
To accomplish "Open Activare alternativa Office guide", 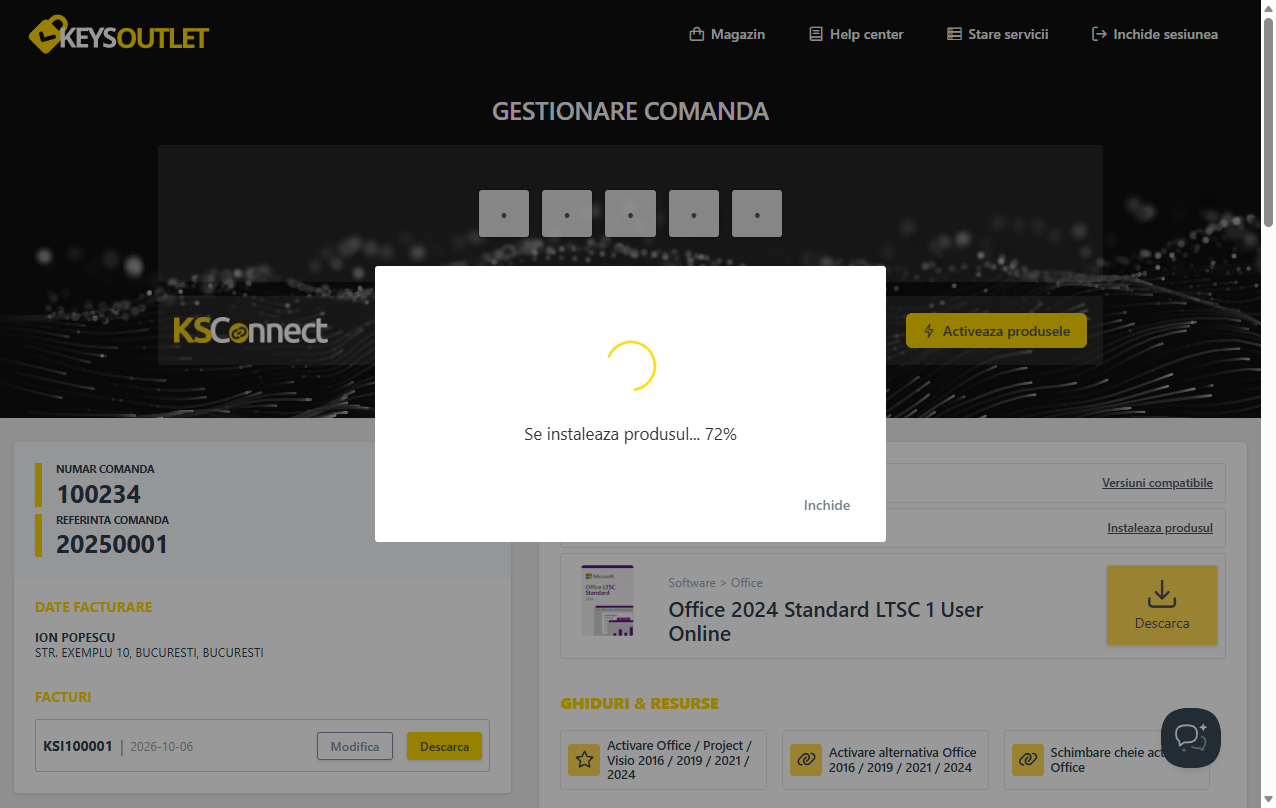I will click(885, 760).
